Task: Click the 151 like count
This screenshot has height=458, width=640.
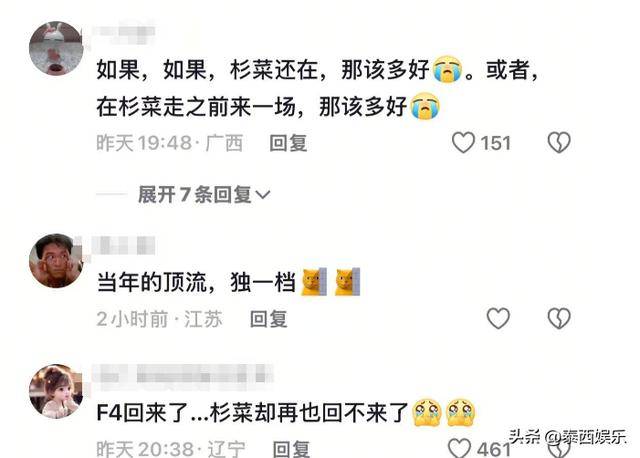Action: [x=496, y=143]
